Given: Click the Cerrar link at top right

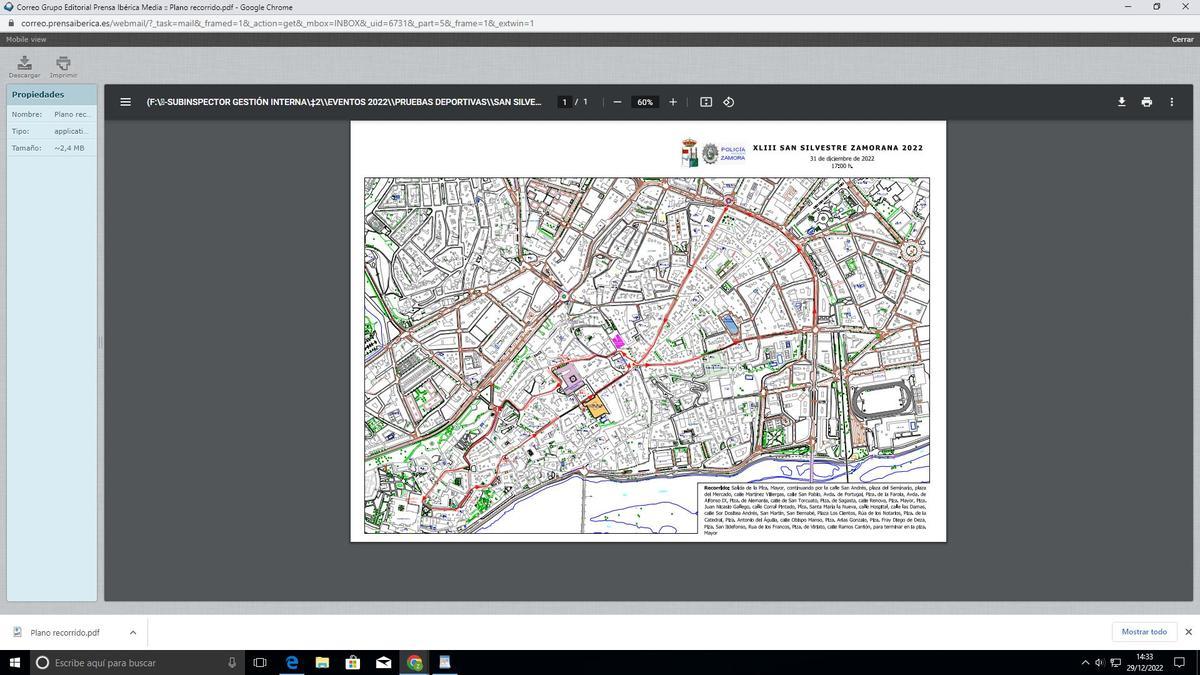Looking at the screenshot, I should [1182, 40].
